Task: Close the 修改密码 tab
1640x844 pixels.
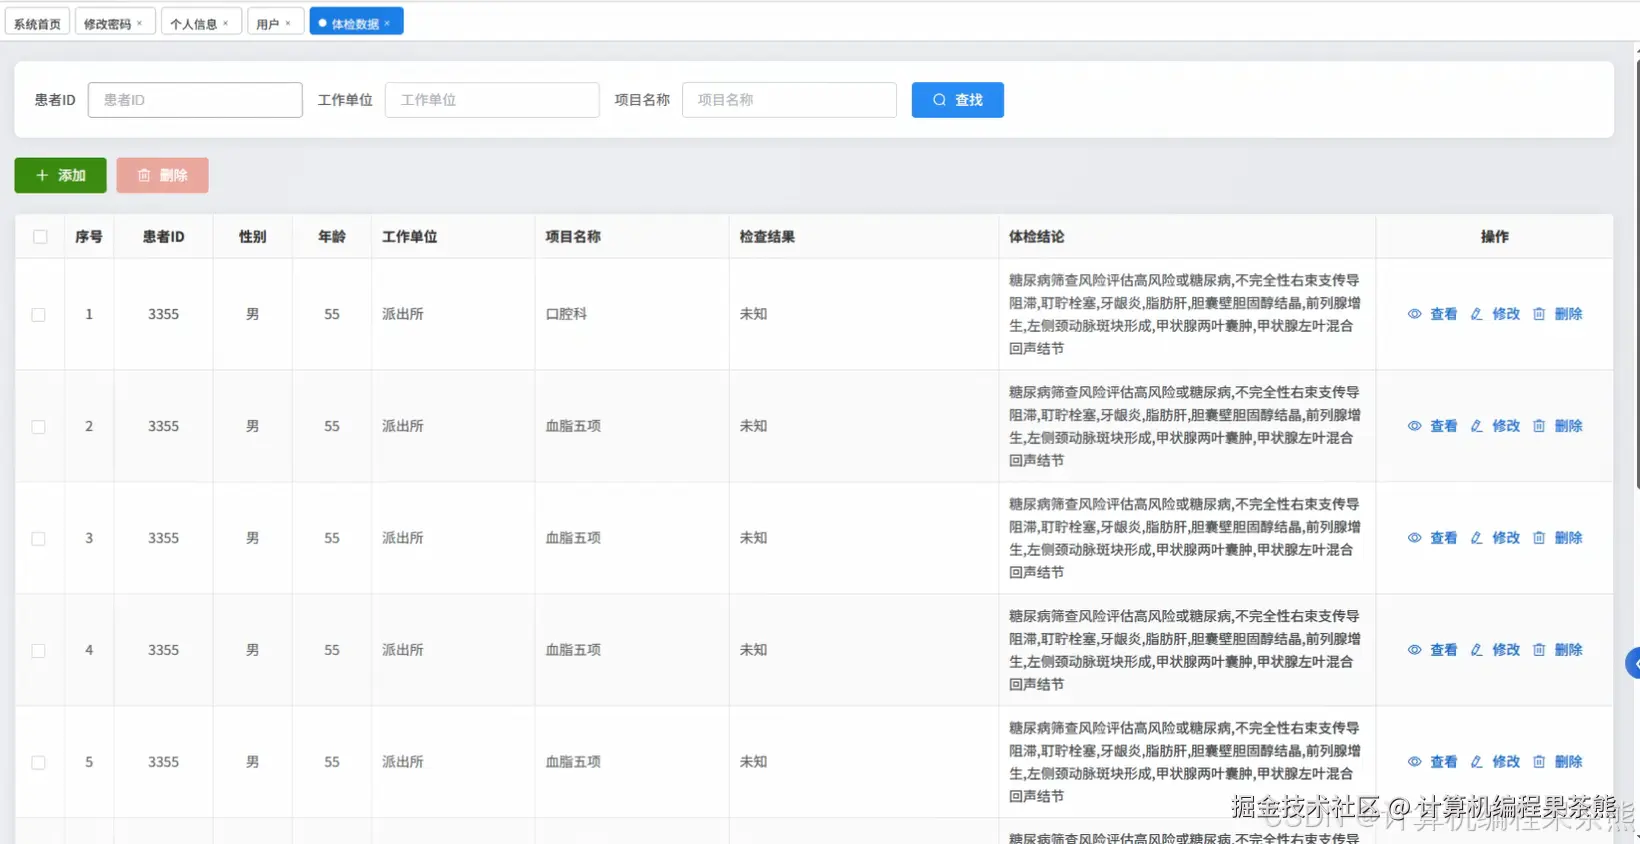Action: point(140,23)
